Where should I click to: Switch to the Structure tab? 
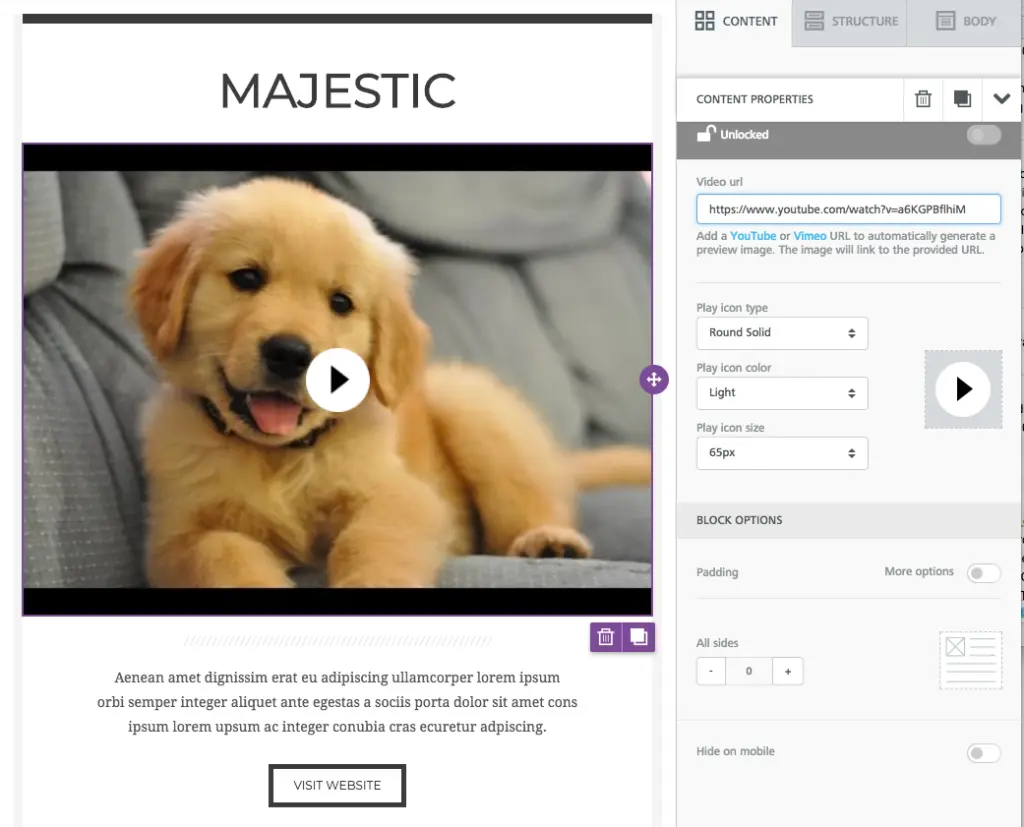[x=848, y=21]
